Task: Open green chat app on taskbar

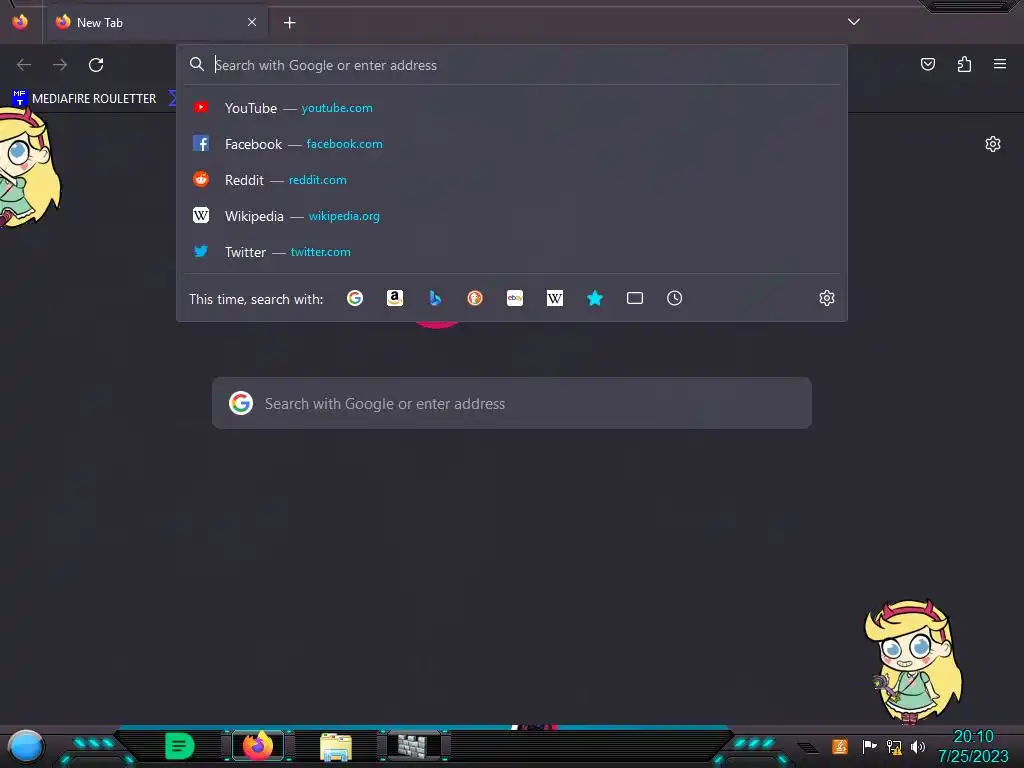Action: click(x=180, y=746)
